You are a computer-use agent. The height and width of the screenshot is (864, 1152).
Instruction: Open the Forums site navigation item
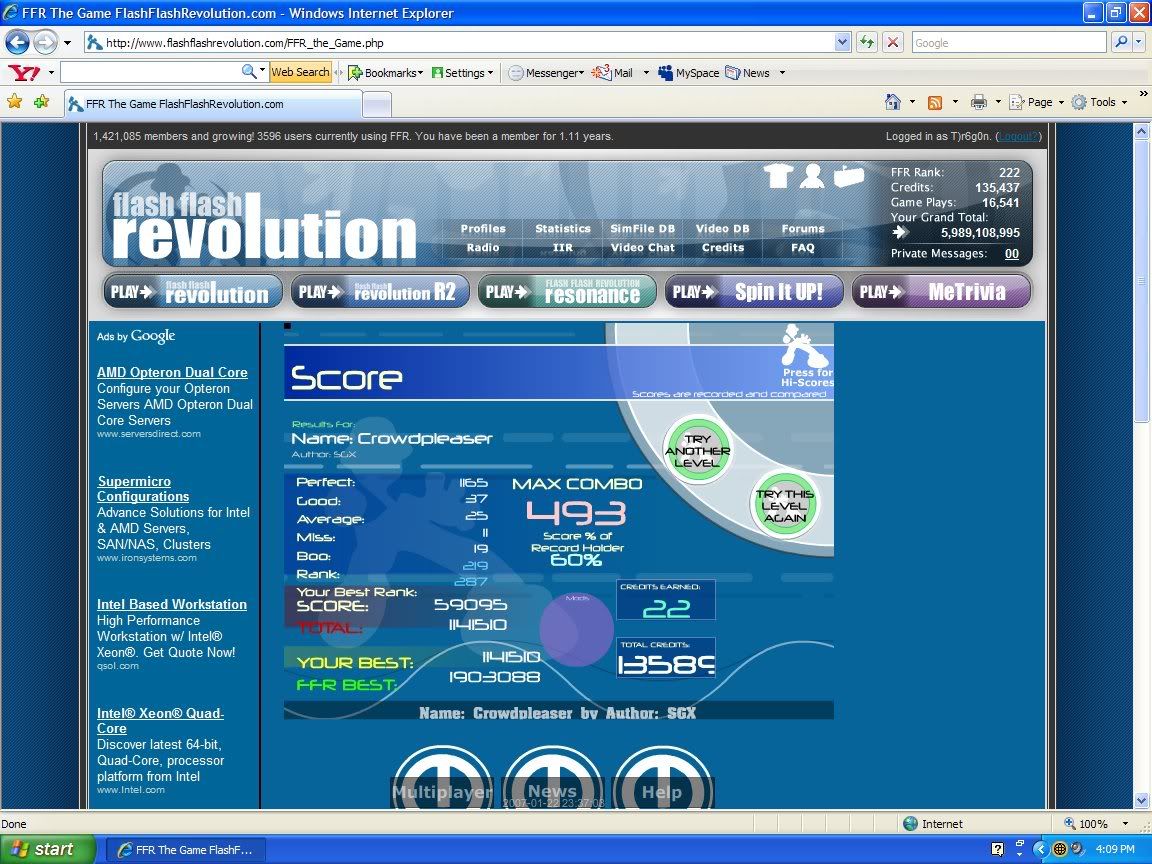click(803, 229)
